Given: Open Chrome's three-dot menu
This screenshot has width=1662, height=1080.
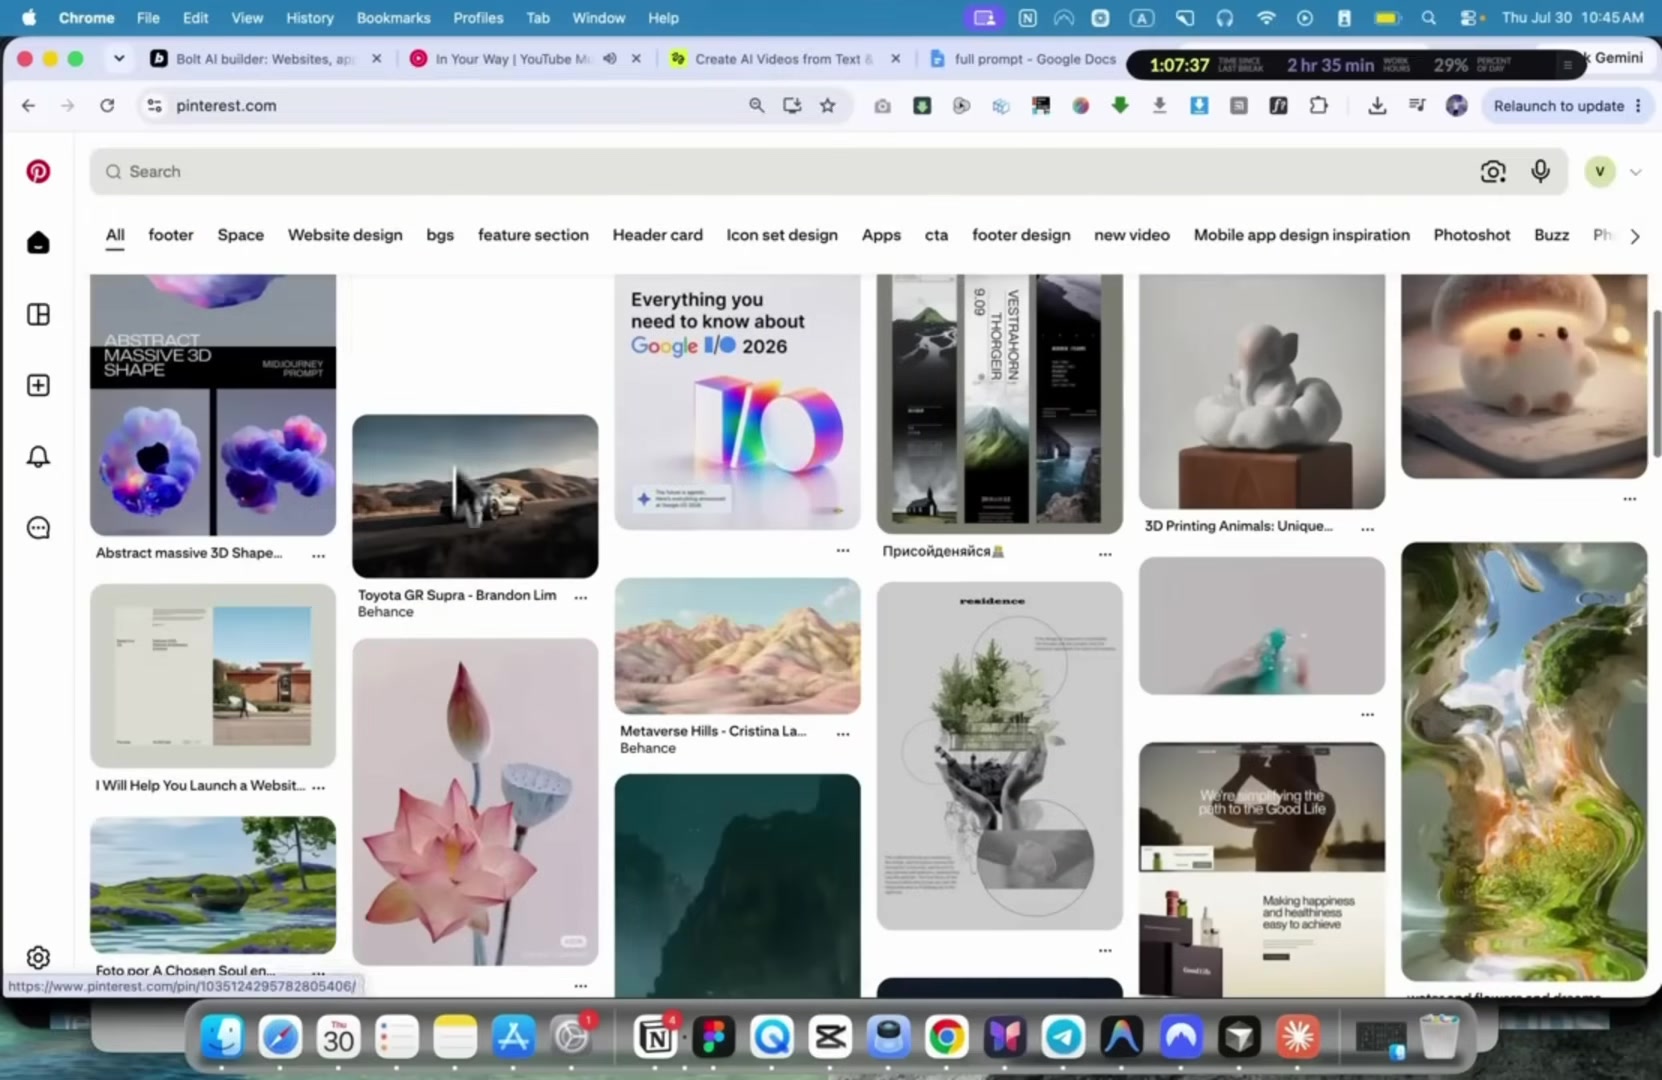Looking at the screenshot, I should pyautogui.click(x=1638, y=105).
